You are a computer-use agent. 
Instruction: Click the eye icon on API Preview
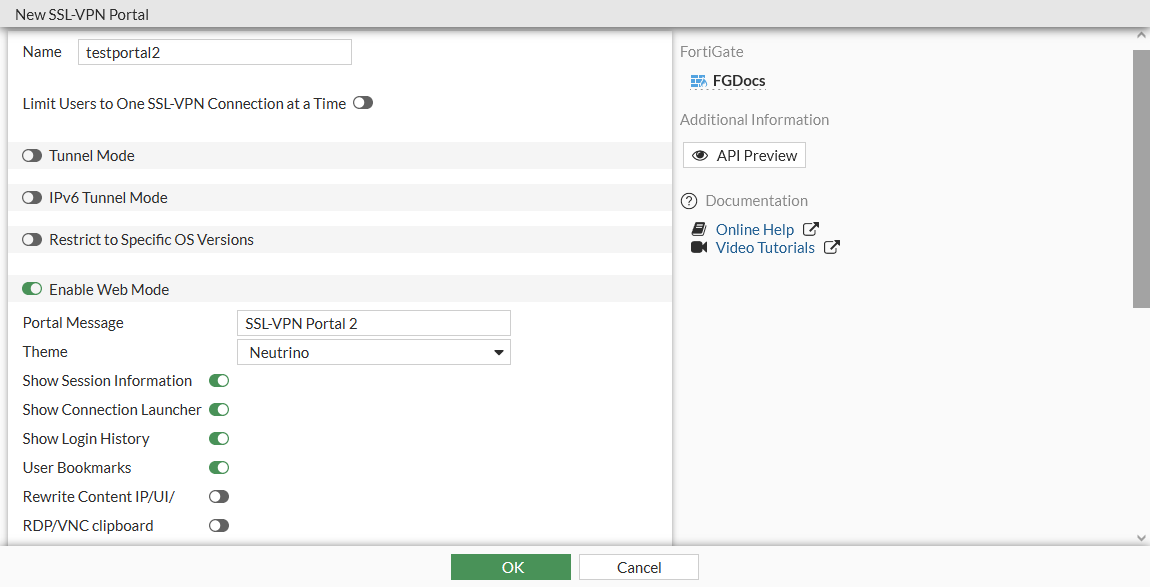pos(700,155)
